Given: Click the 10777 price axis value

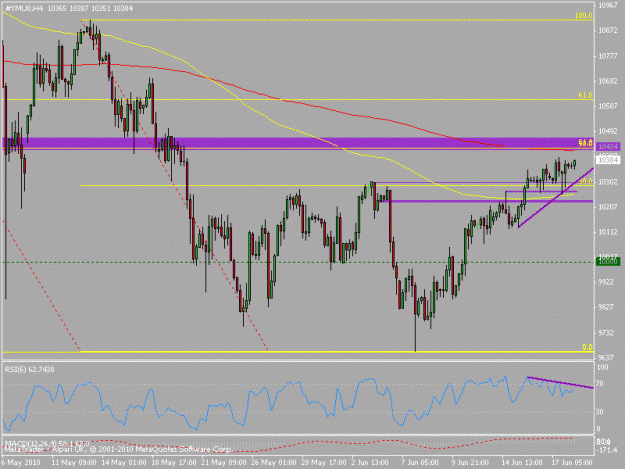Looking at the screenshot, I should click(608, 56).
